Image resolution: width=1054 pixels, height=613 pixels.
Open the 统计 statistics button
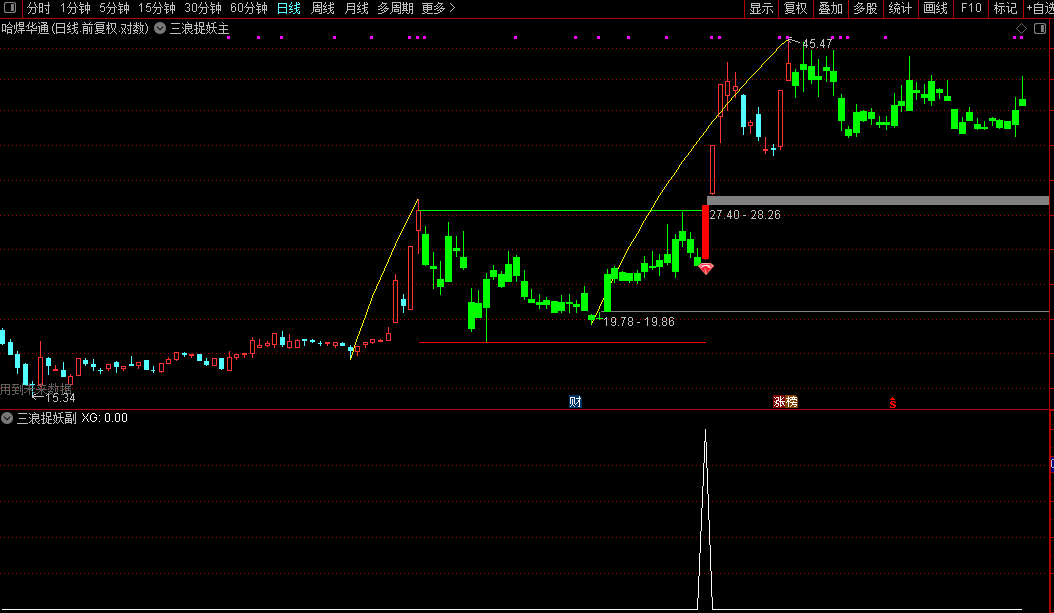[901, 8]
